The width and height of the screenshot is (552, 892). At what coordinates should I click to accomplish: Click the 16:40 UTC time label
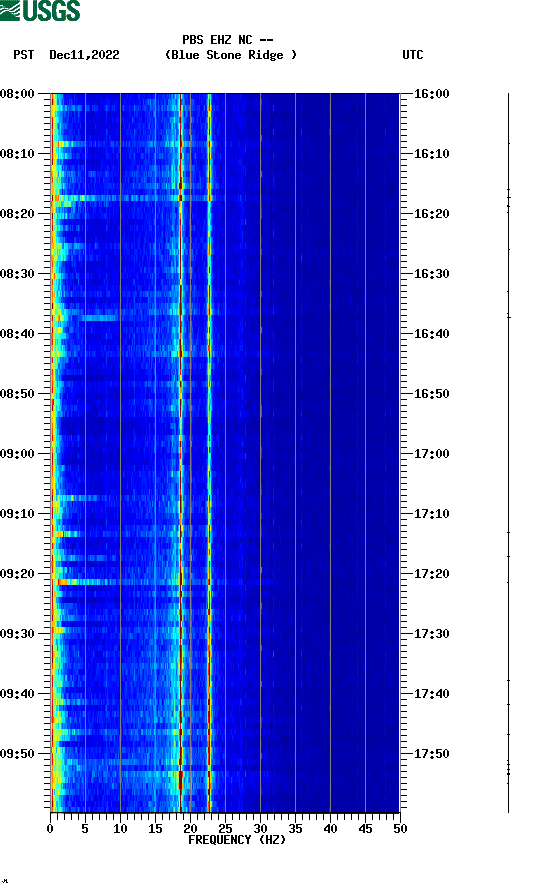click(431, 334)
